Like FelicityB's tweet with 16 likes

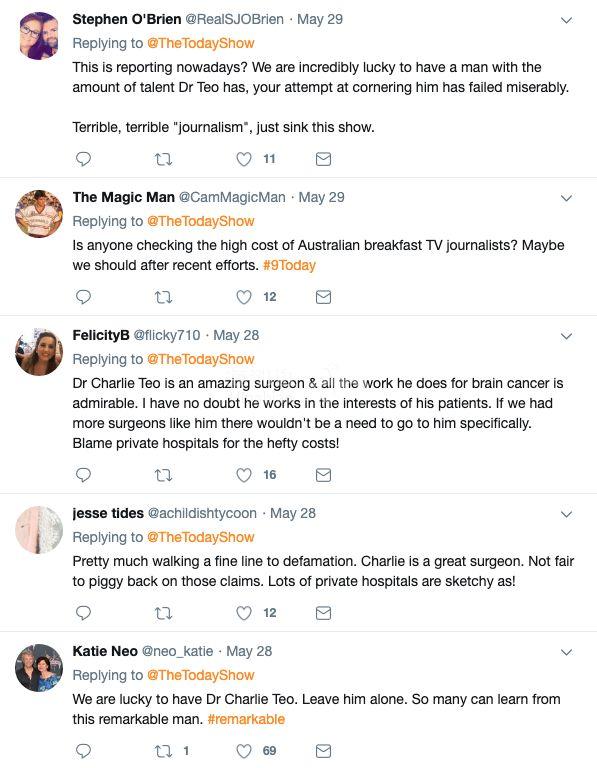pos(244,475)
